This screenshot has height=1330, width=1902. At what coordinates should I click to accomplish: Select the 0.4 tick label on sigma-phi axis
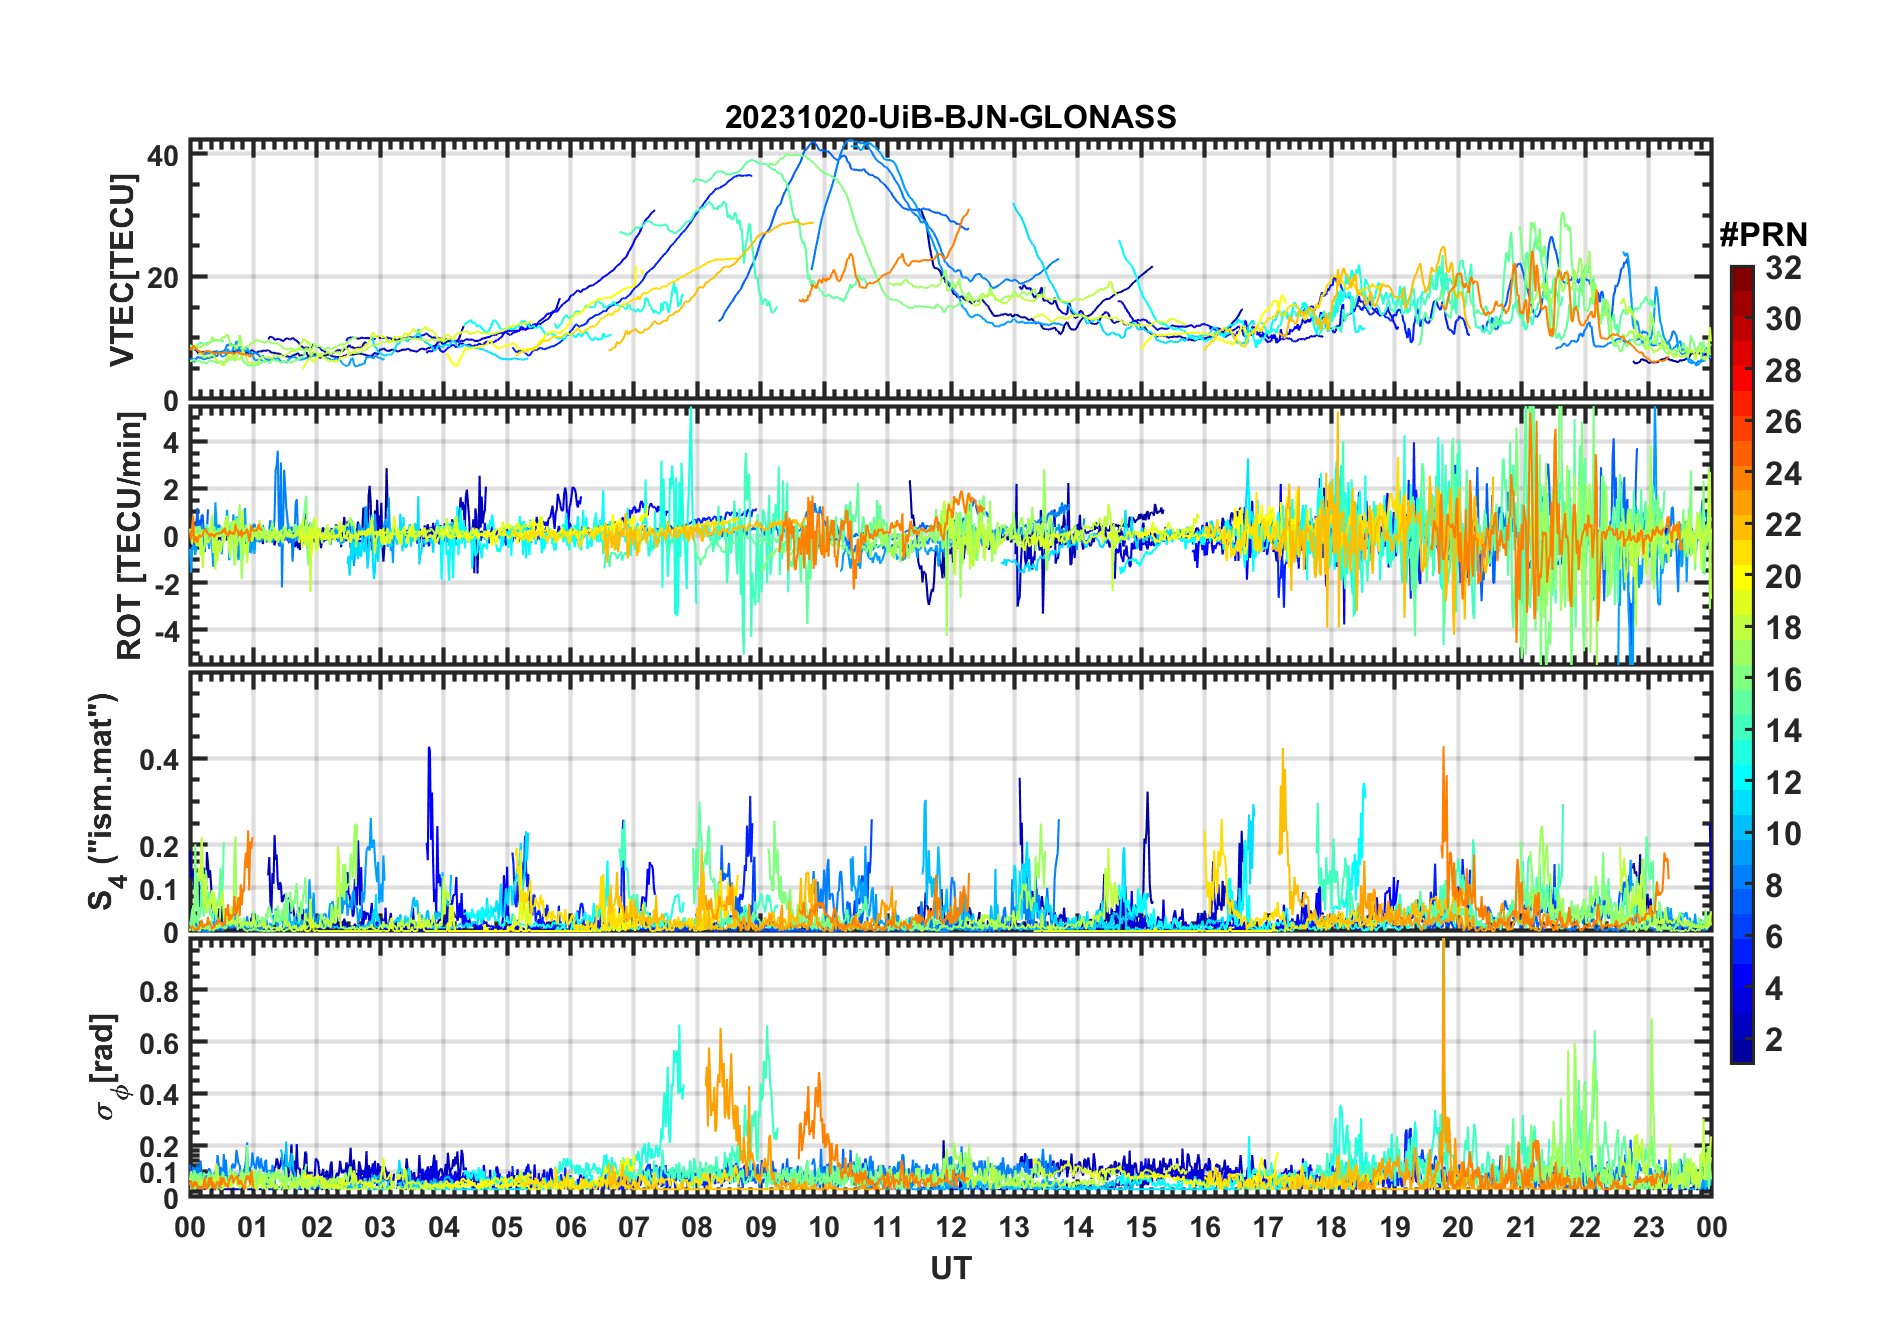coord(159,1094)
